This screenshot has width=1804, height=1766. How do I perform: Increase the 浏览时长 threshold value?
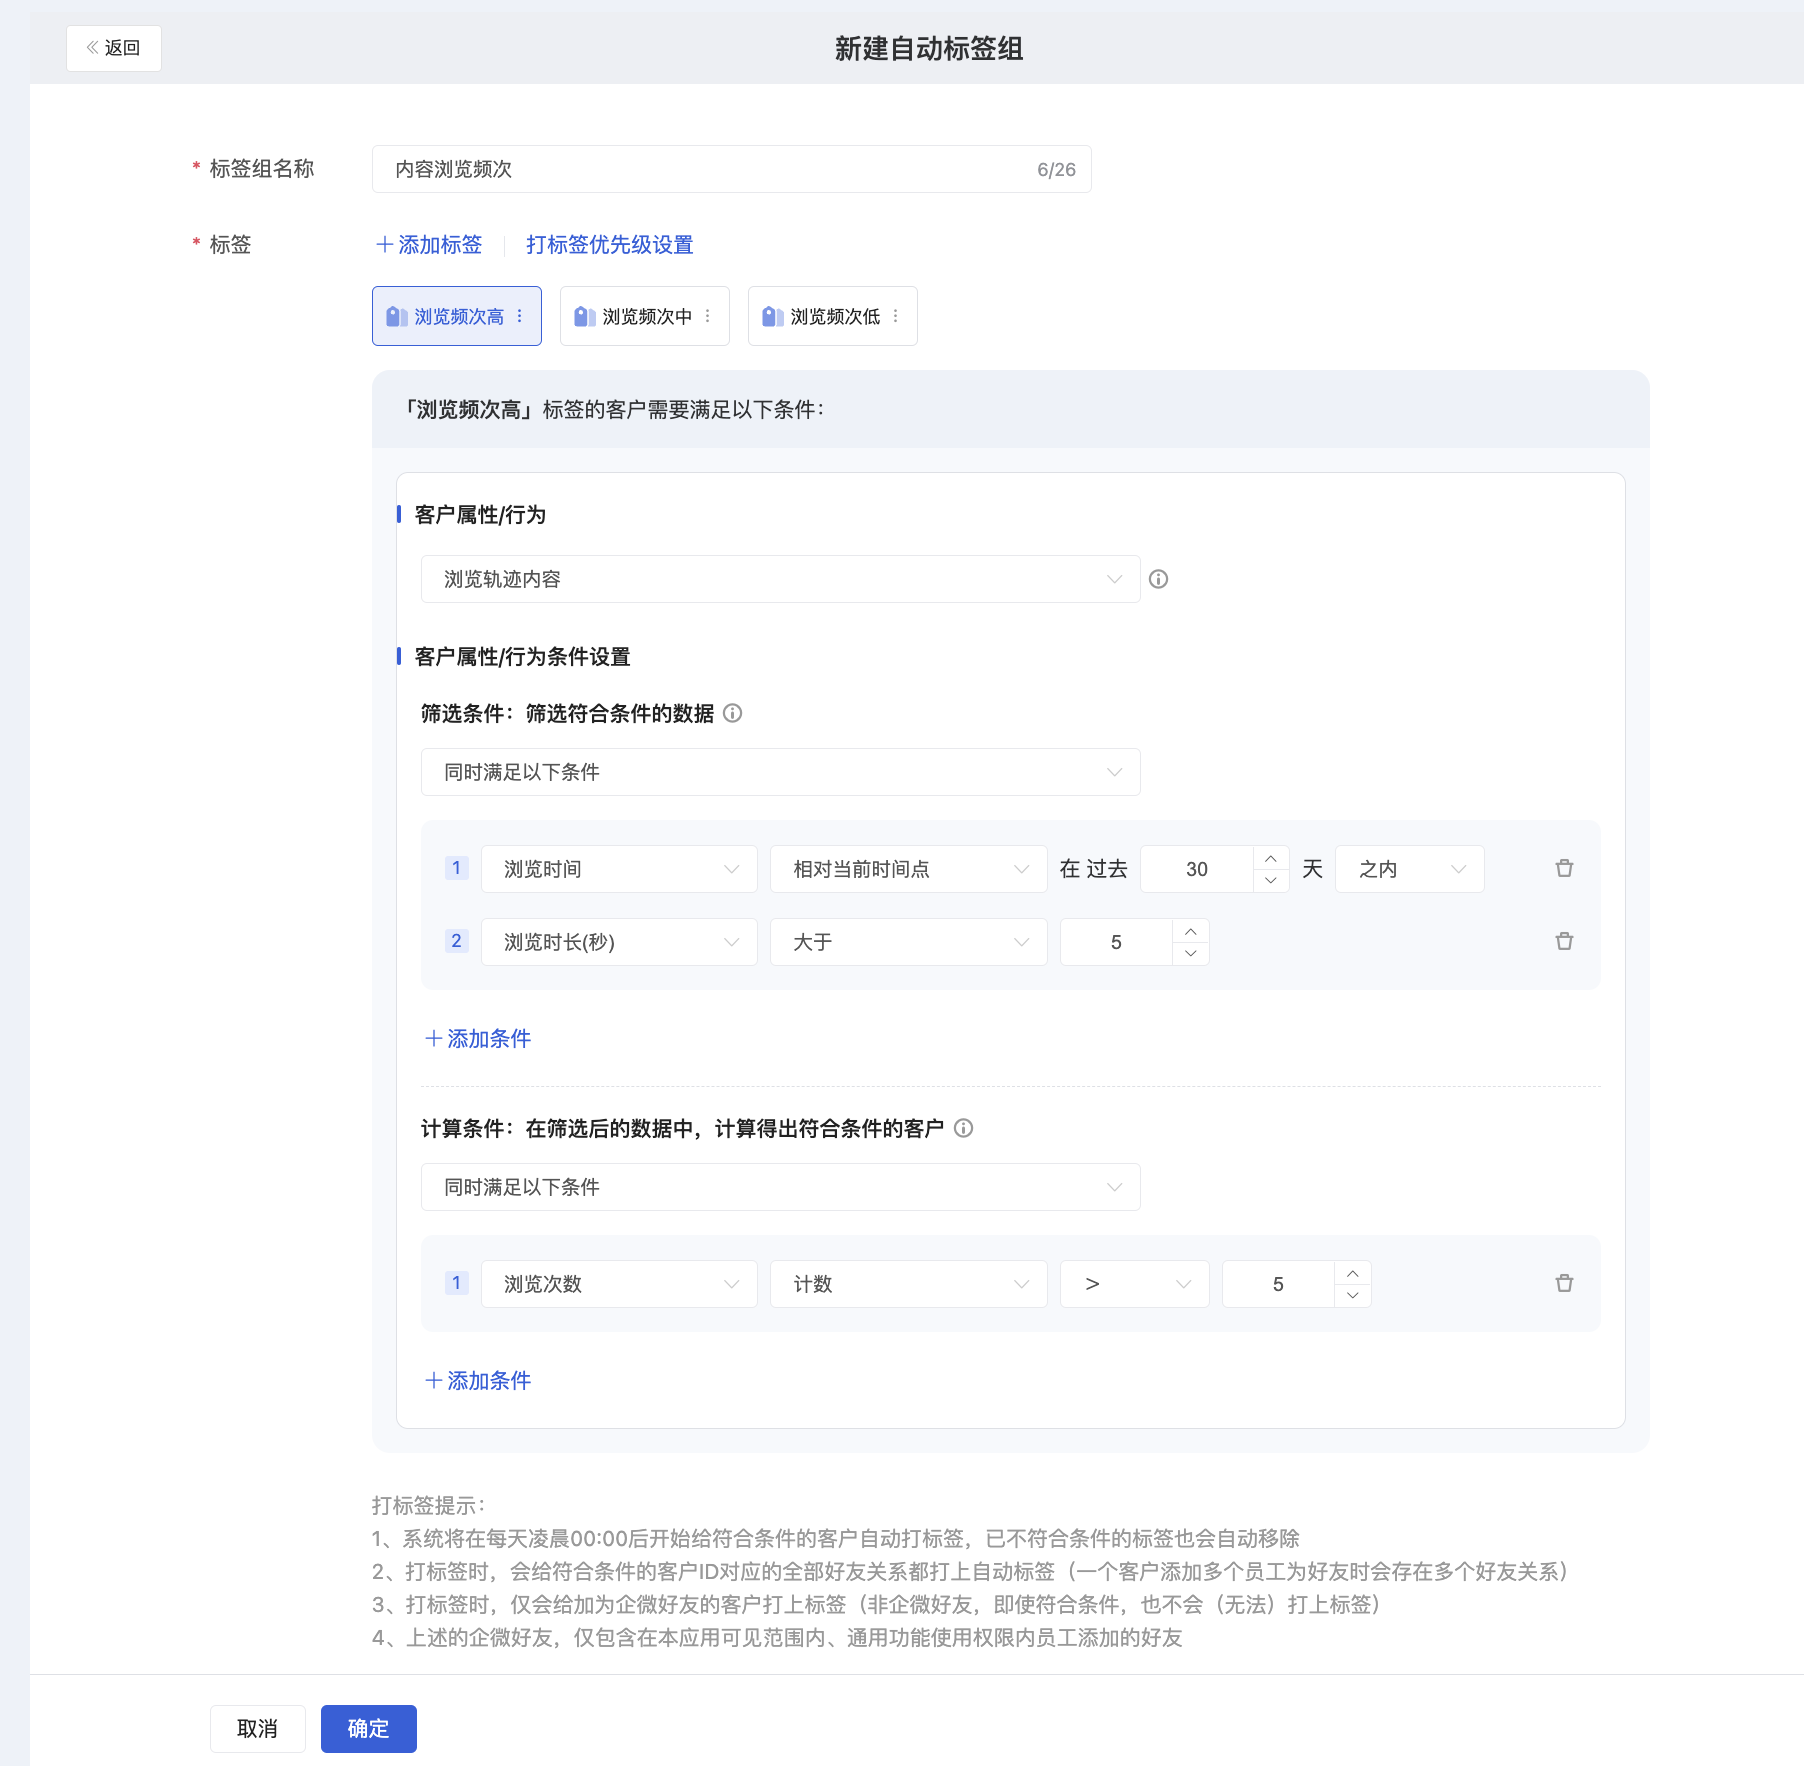click(1190, 931)
